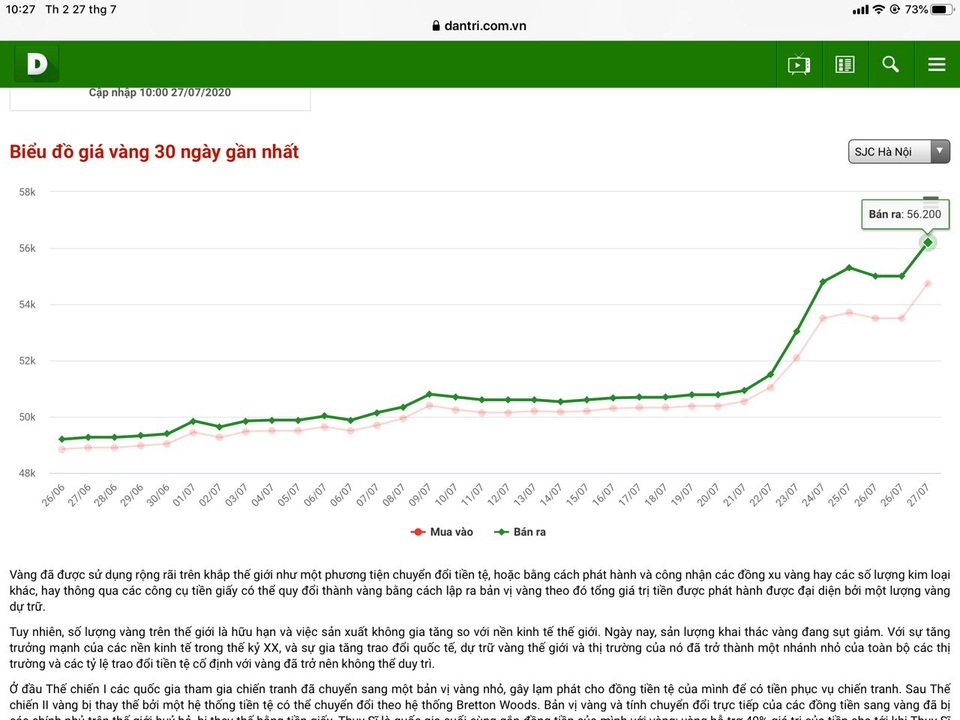Click the 09/07 date label
The width and height of the screenshot is (960, 720).
[x=419, y=495]
